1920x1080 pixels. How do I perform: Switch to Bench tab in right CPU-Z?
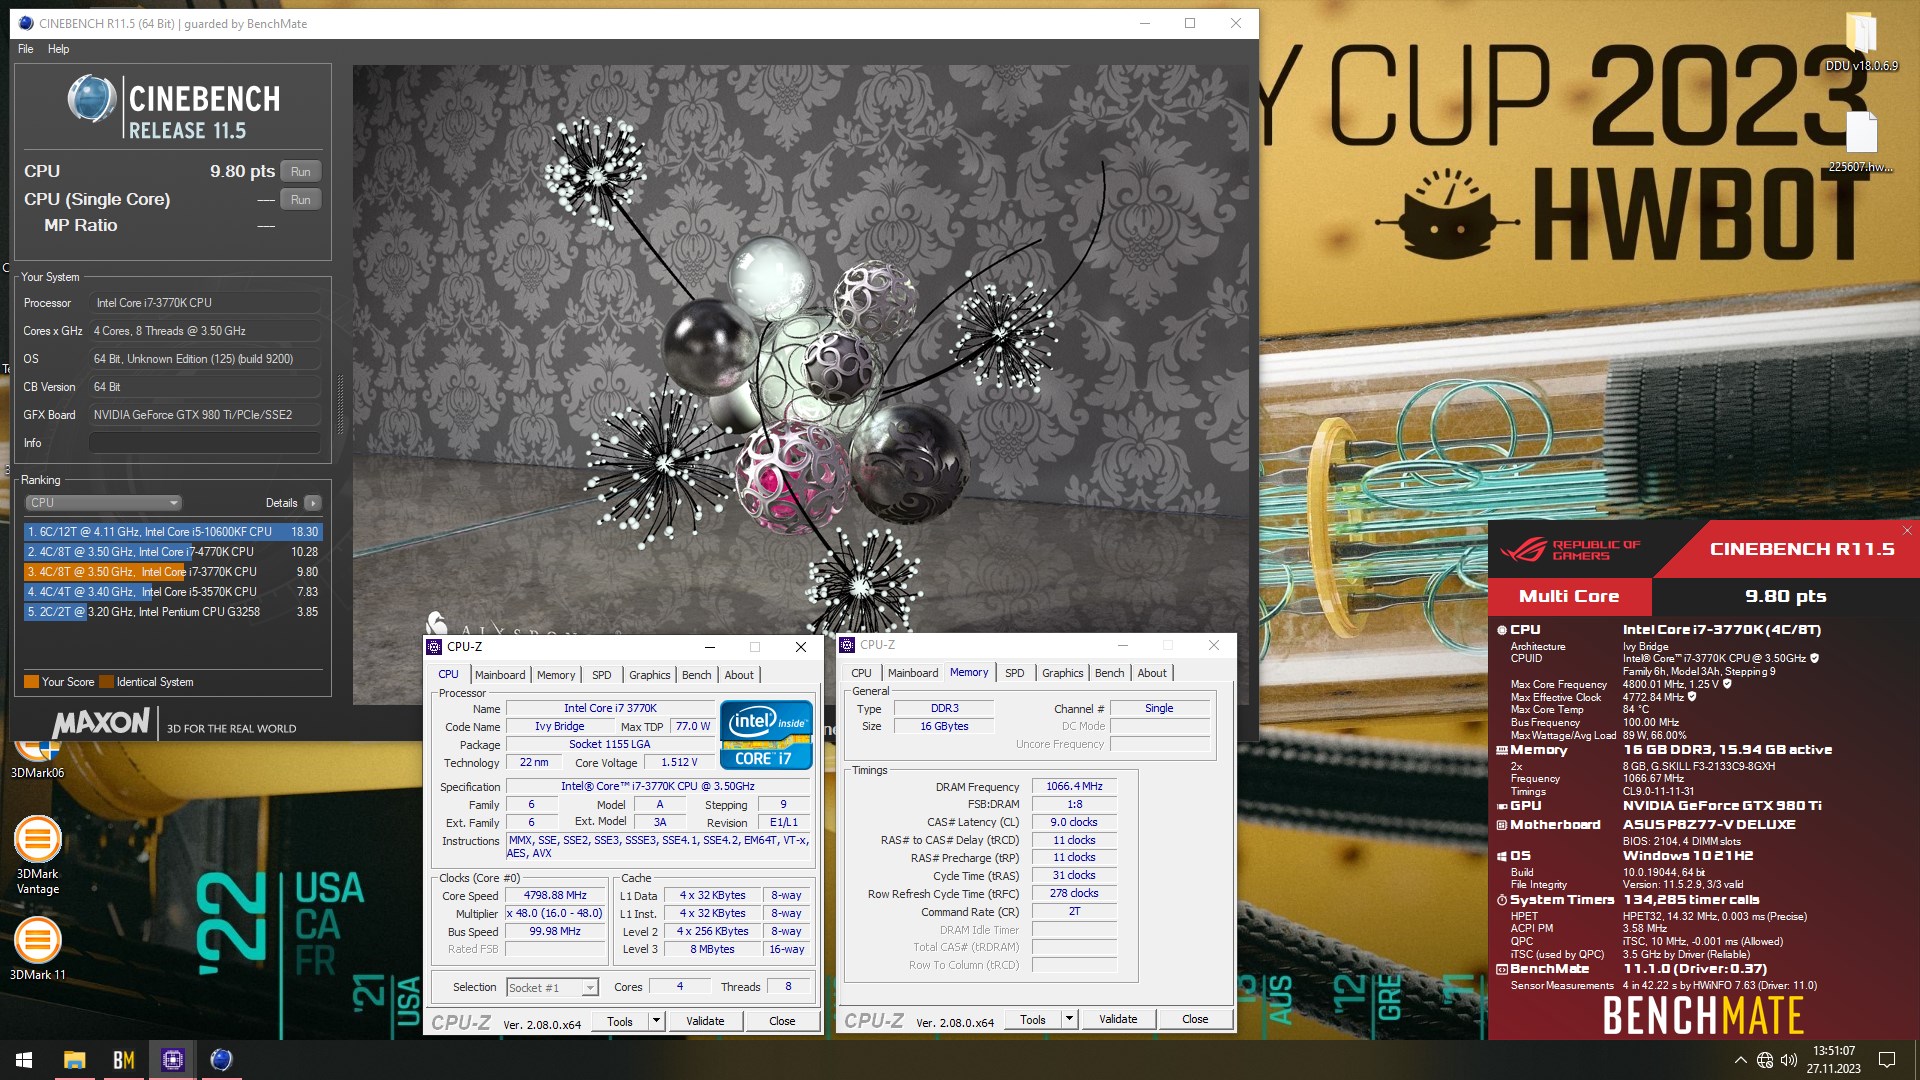[1109, 673]
